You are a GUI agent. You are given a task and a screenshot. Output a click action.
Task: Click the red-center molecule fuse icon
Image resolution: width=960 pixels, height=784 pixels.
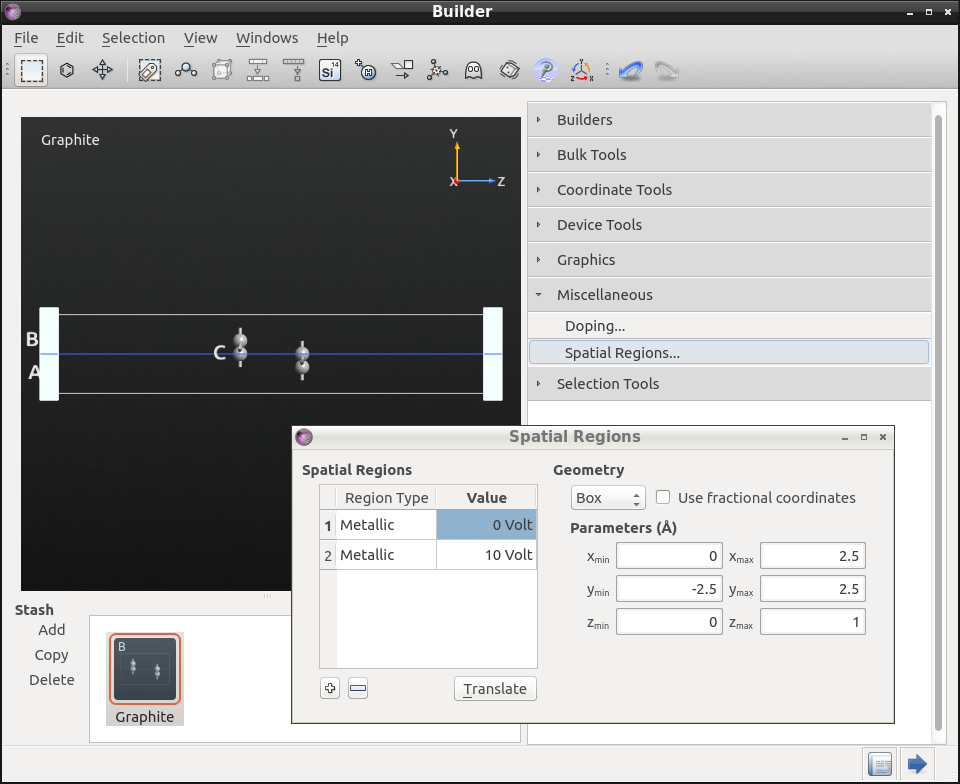coord(438,71)
